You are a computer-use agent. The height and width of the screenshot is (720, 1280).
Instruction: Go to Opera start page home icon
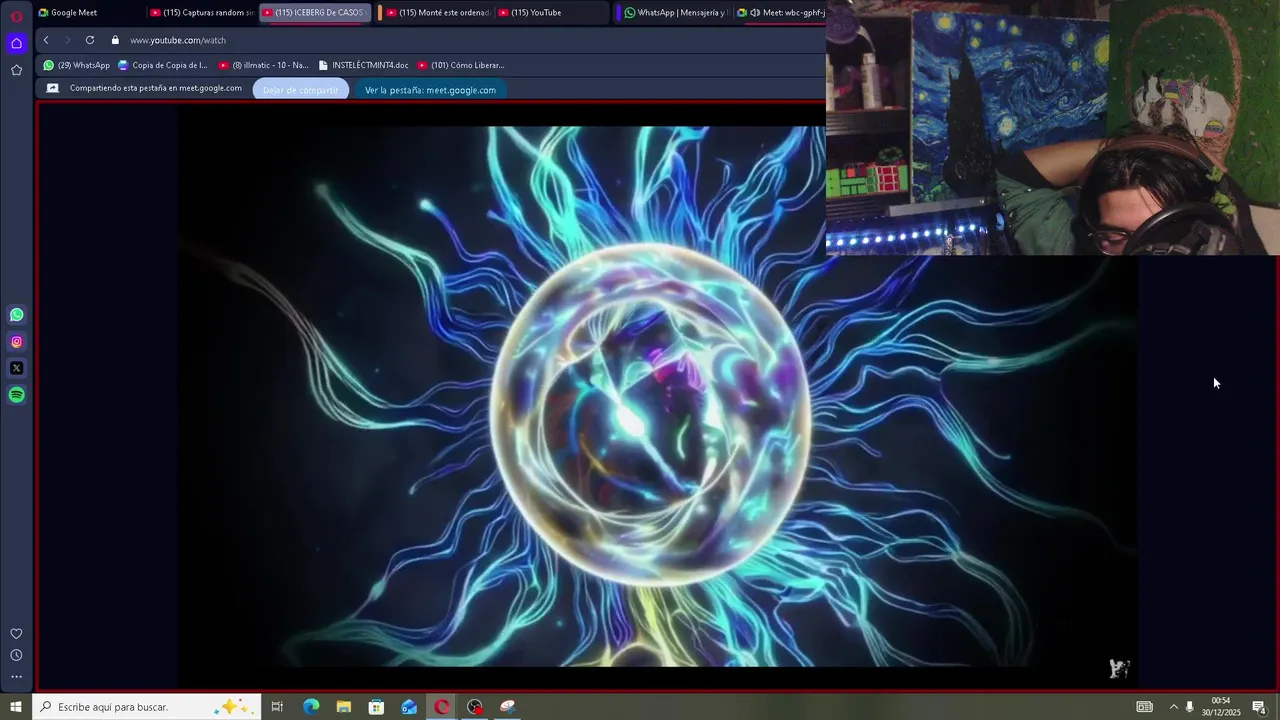16,43
